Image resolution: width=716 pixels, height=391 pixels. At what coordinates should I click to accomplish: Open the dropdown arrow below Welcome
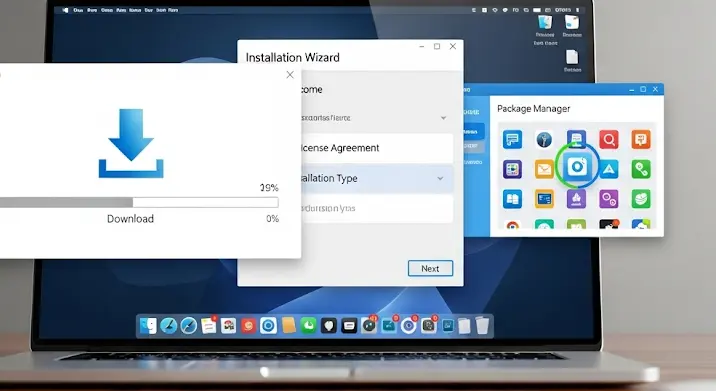point(443,118)
